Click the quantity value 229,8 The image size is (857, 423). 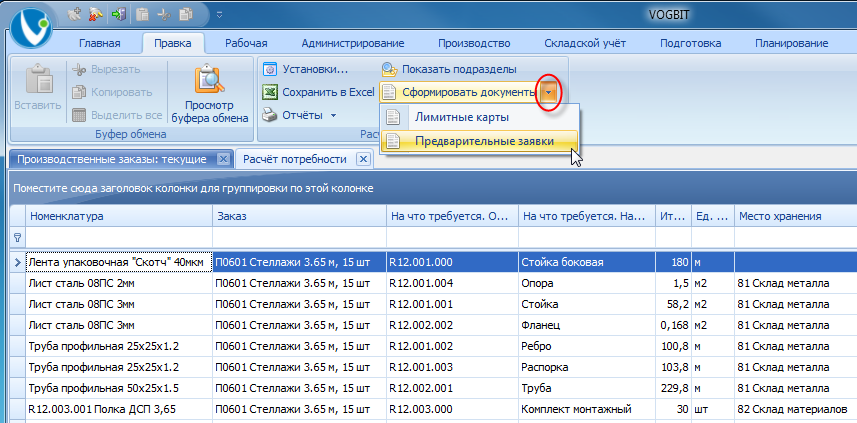(x=673, y=389)
